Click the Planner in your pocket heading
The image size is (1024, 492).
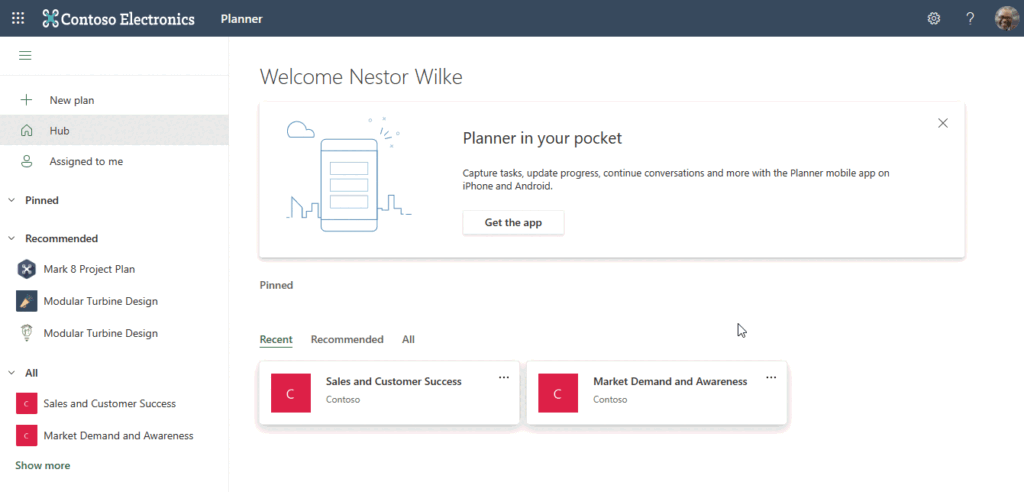(542, 139)
